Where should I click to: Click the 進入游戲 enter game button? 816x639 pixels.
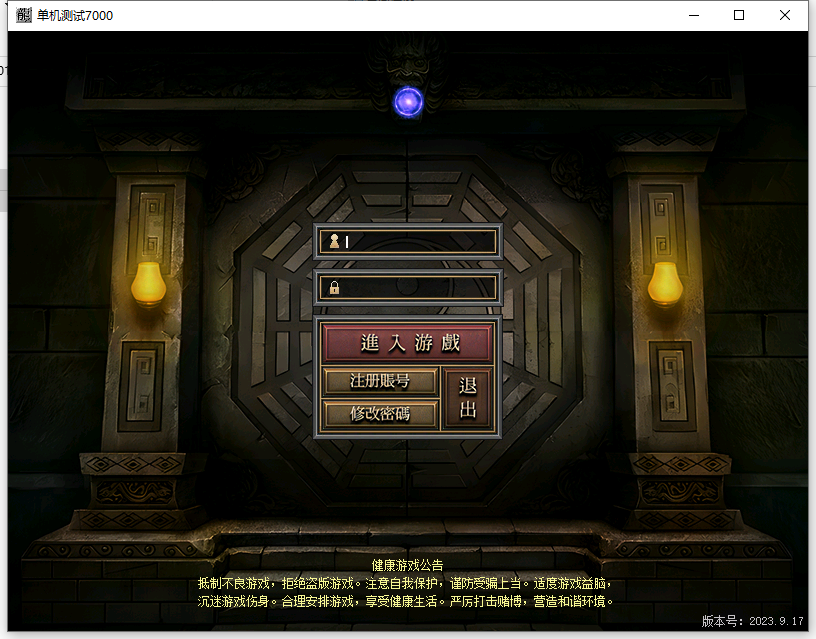[x=407, y=343]
